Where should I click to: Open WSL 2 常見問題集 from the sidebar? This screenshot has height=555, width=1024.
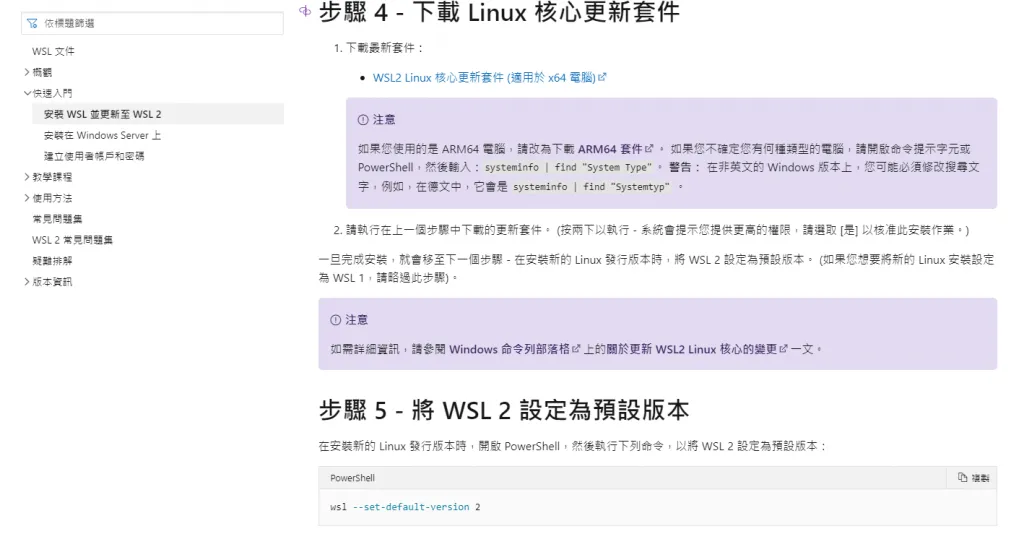[72, 240]
